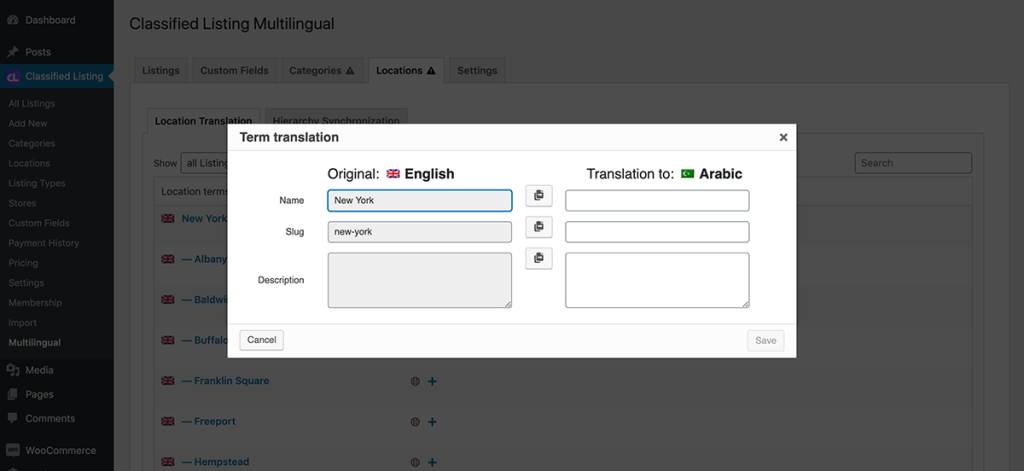Image resolution: width=1024 pixels, height=471 pixels.
Task: Click the WooCommerce icon in the sidebar
Action: tap(12, 450)
